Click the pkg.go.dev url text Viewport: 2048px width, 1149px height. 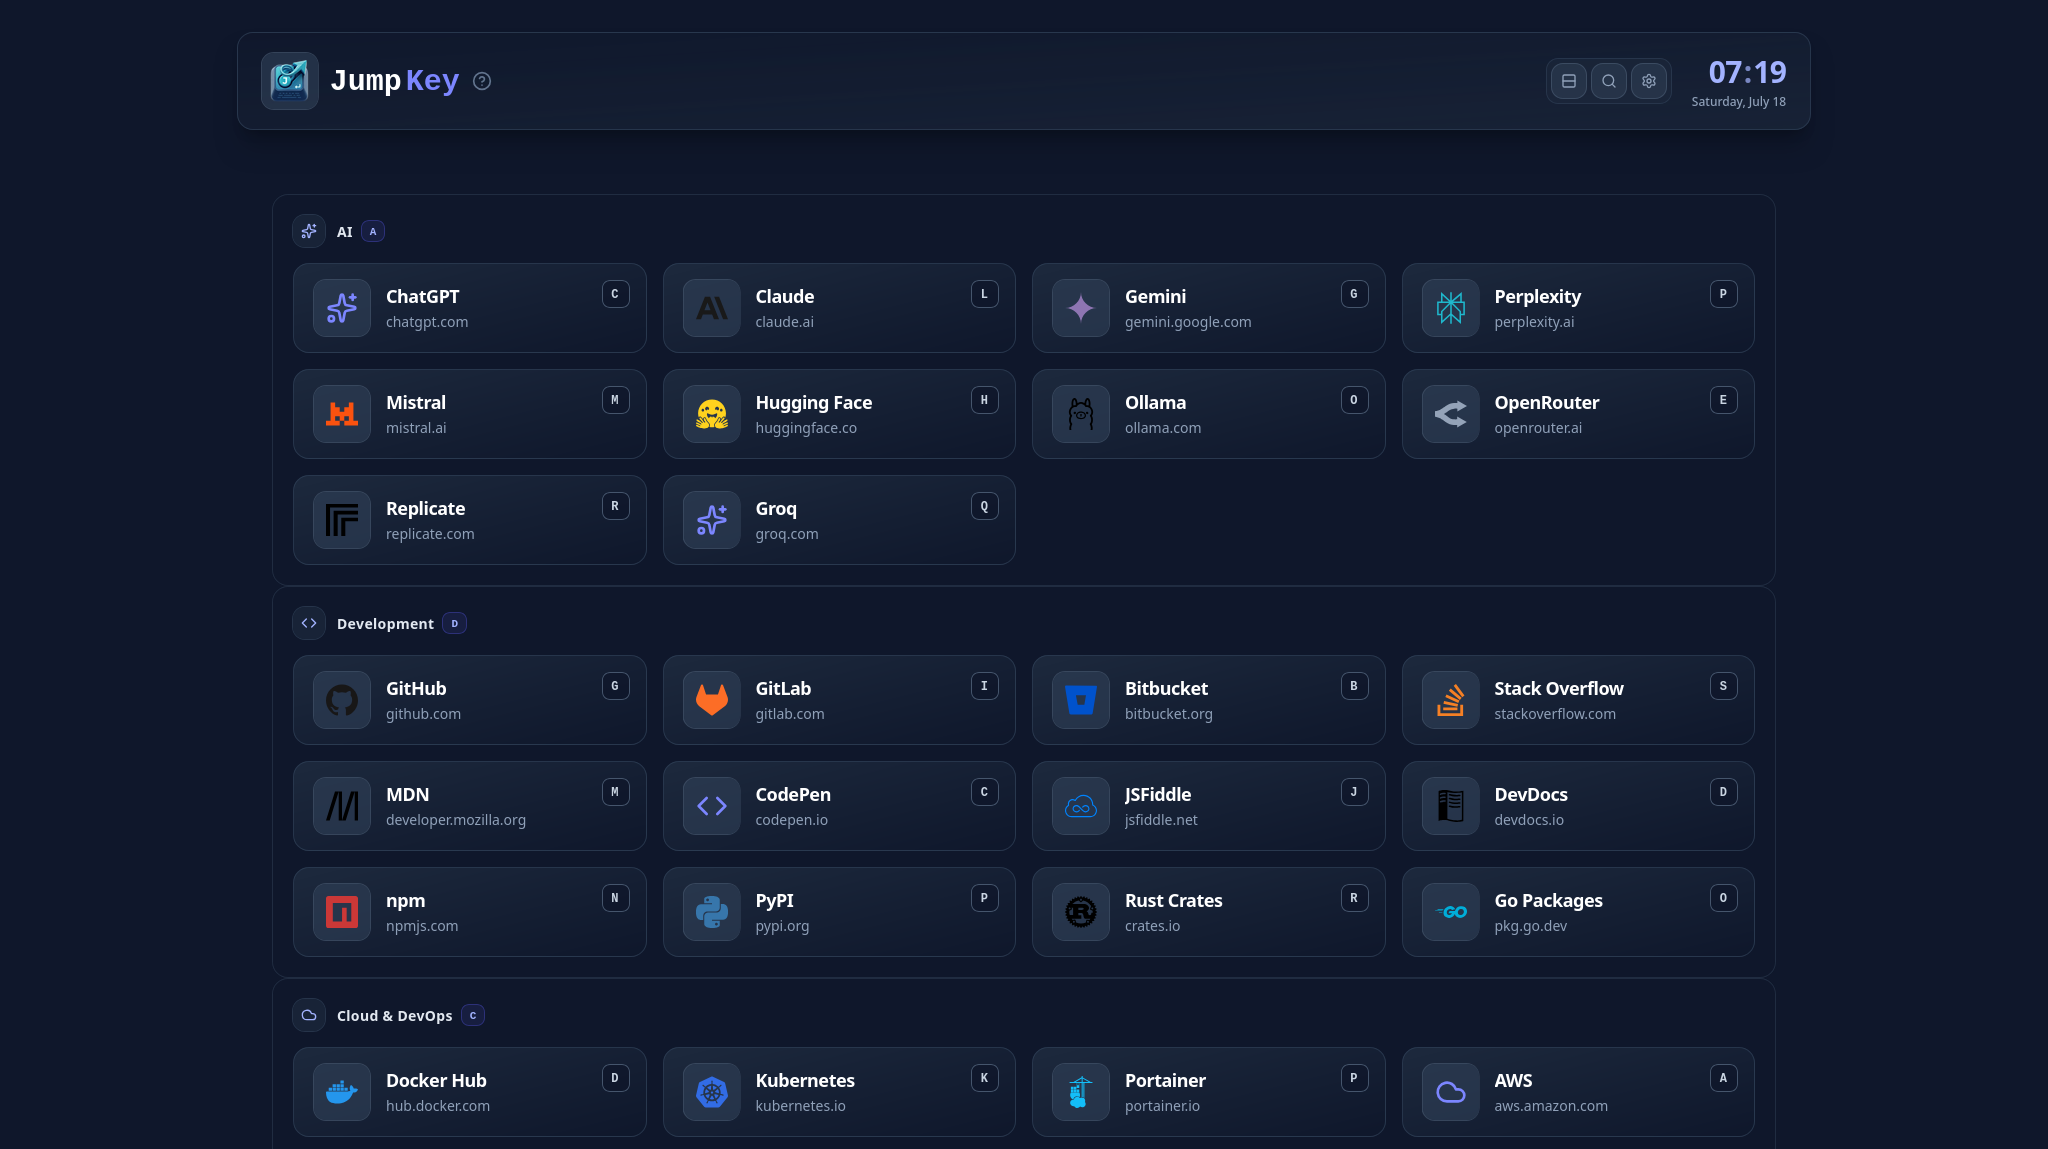coord(1531,926)
